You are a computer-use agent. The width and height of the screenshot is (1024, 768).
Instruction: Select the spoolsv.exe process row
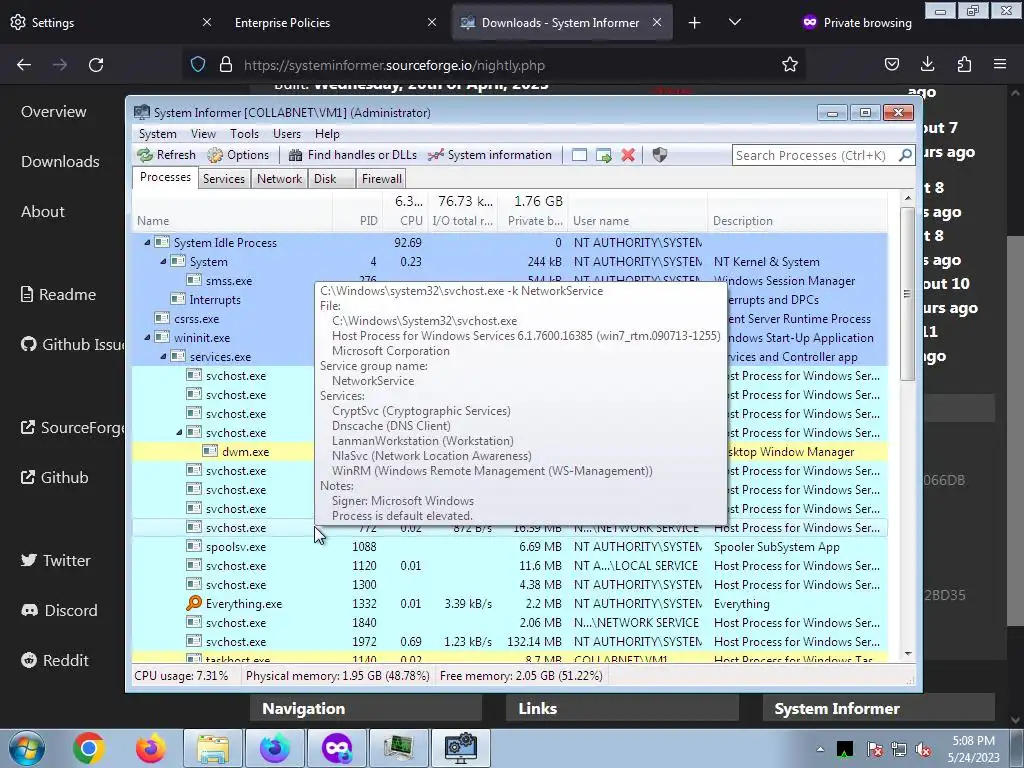coord(509,547)
